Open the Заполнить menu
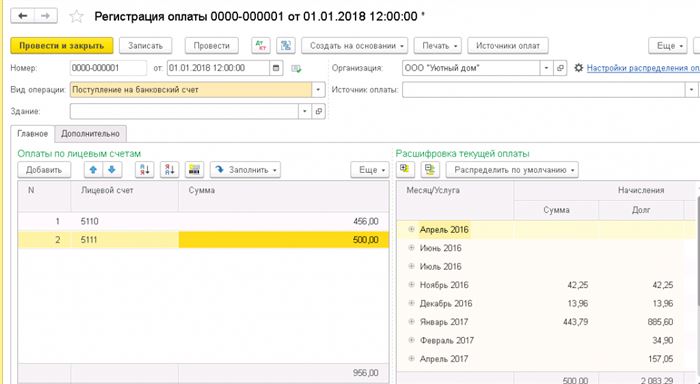Viewport: 700px width, 384px height. pos(245,170)
